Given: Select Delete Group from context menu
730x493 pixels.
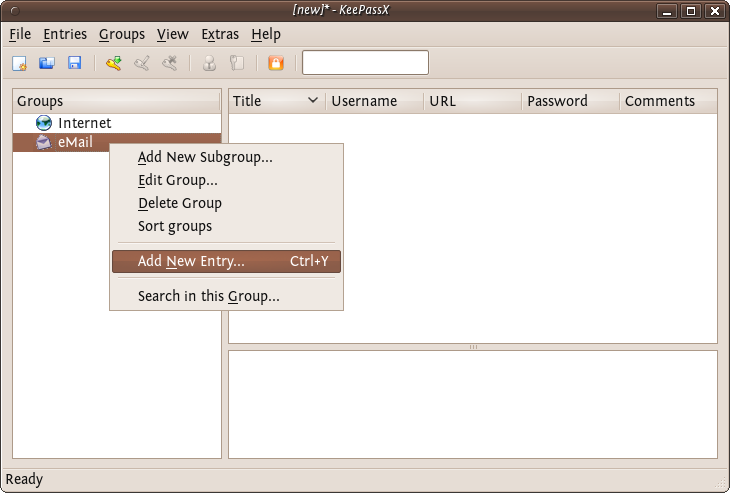Looking at the screenshot, I should pos(180,203).
